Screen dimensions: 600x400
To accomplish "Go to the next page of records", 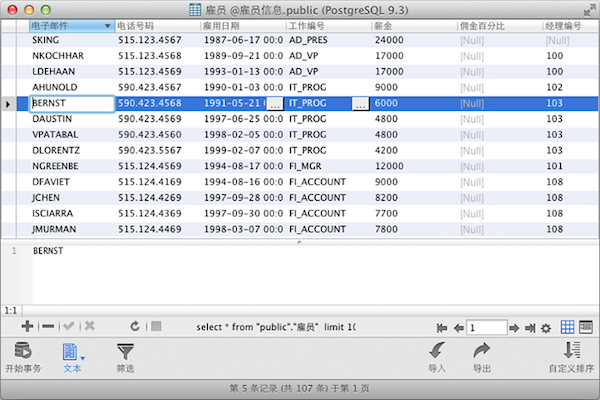I will pyautogui.click(x=514, y=328).
